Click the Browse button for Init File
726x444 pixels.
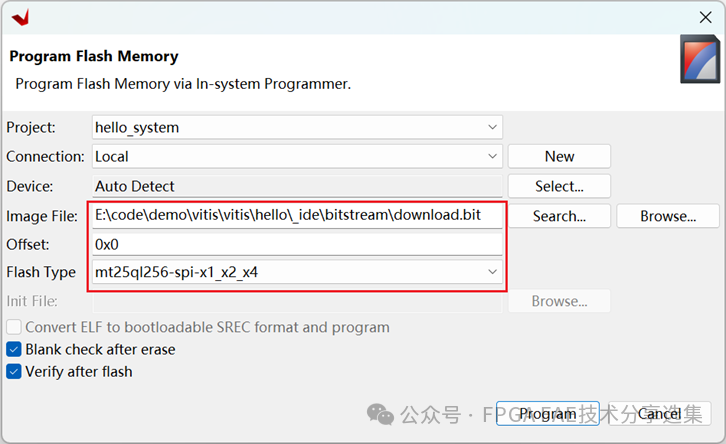(x=559, y=301)
